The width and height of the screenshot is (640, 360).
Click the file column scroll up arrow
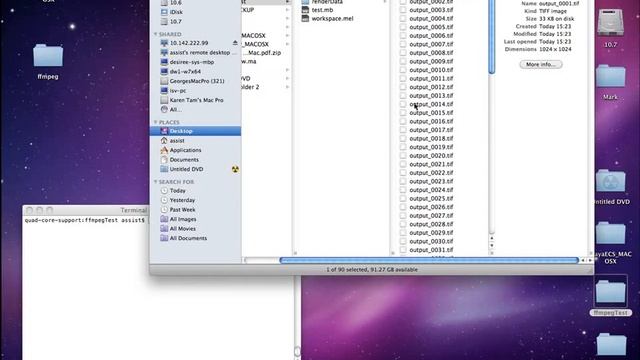[491, 238]
